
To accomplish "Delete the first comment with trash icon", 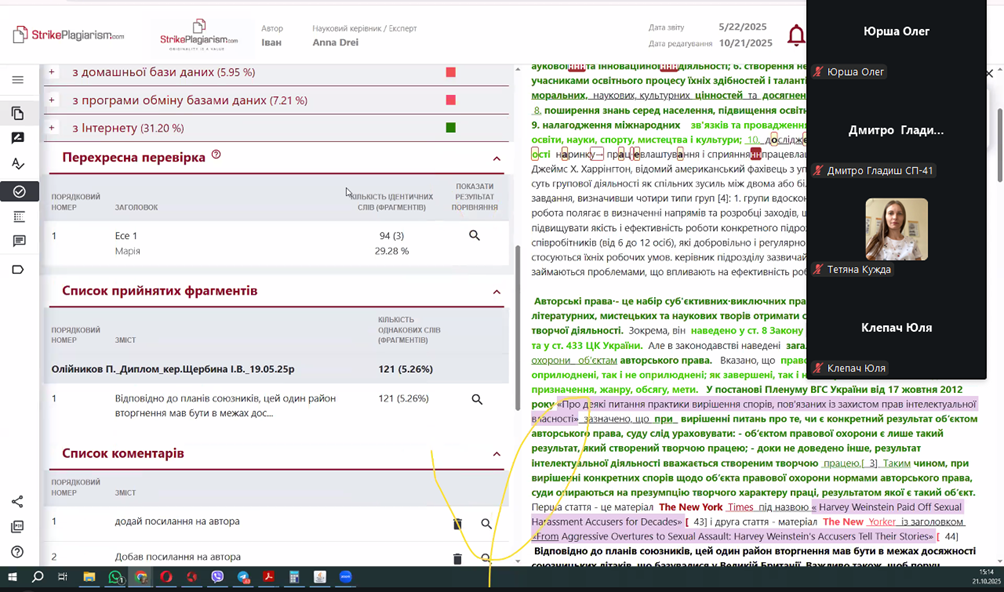I will (x=457, y=523).
